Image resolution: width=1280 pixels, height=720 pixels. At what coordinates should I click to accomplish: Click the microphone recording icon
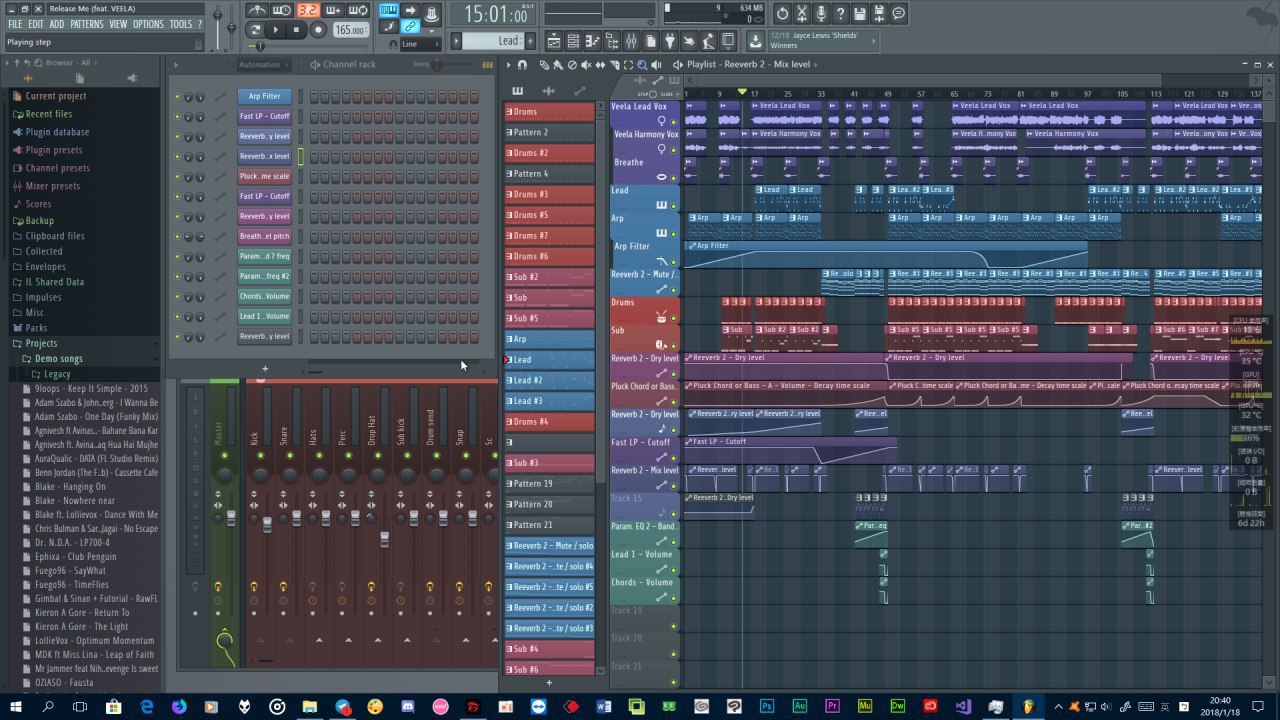pos(821,14)
